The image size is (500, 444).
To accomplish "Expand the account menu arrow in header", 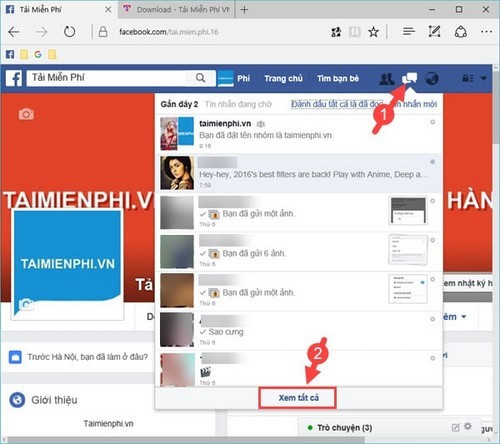I will [x=483, y=79].
